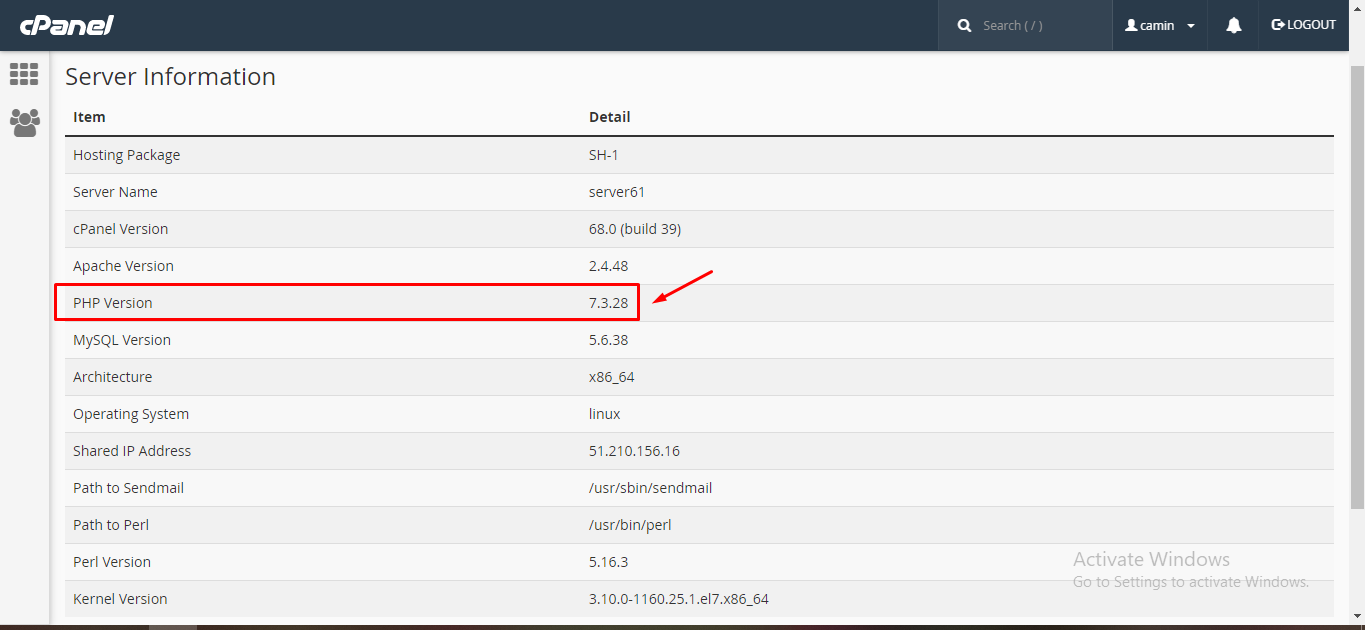Select the apps grid icon in the sidebar
The image size is (1365, 630).
point(23,74)
